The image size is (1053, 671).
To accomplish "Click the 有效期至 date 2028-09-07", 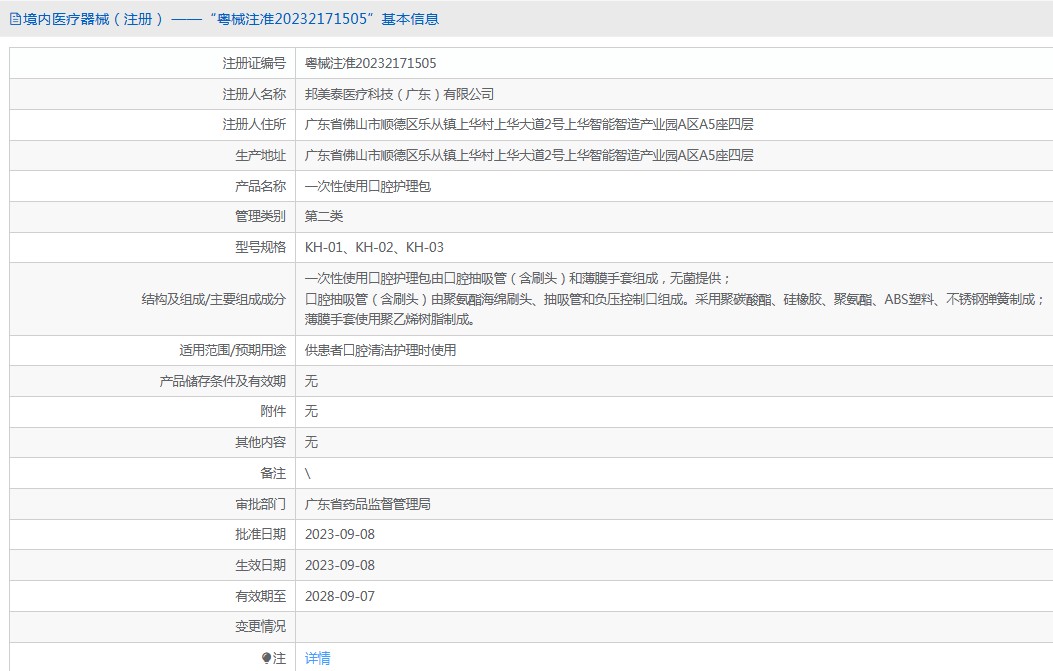I will pos(340,596).
